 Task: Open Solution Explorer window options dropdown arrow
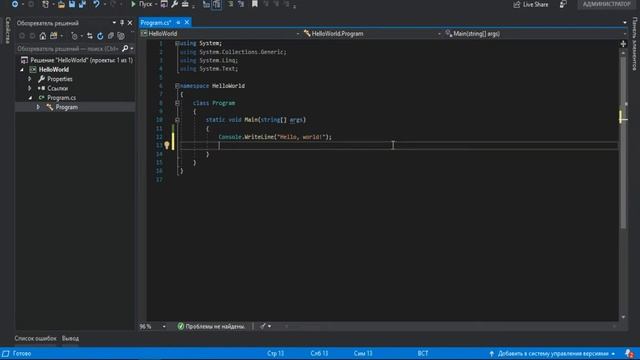coord(114,23)
